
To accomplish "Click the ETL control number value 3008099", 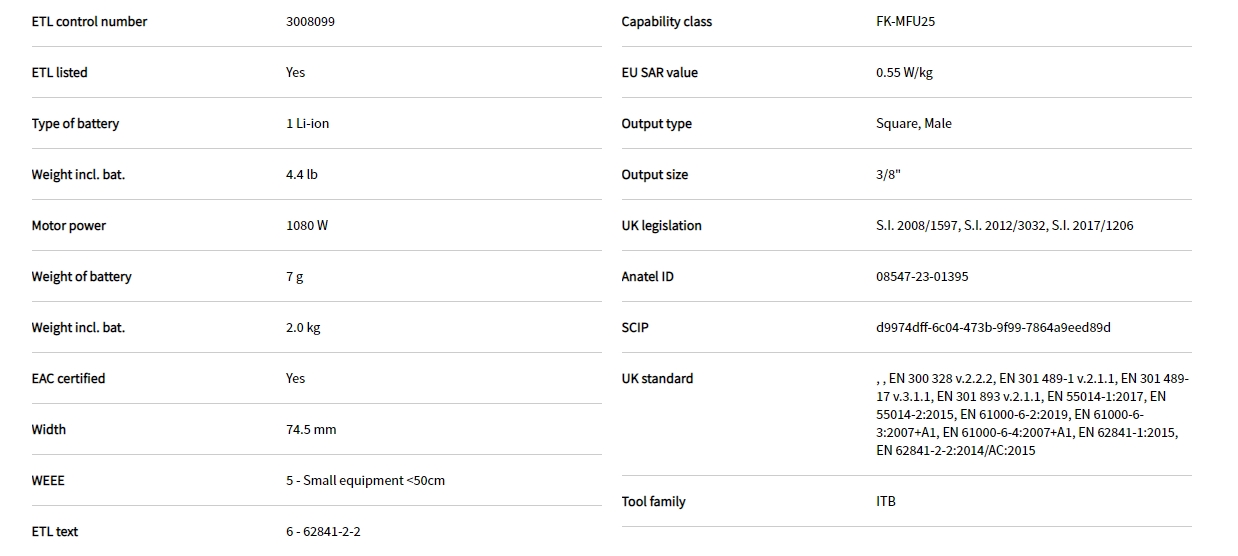I will pyautogui.click(x=310, y=22).
